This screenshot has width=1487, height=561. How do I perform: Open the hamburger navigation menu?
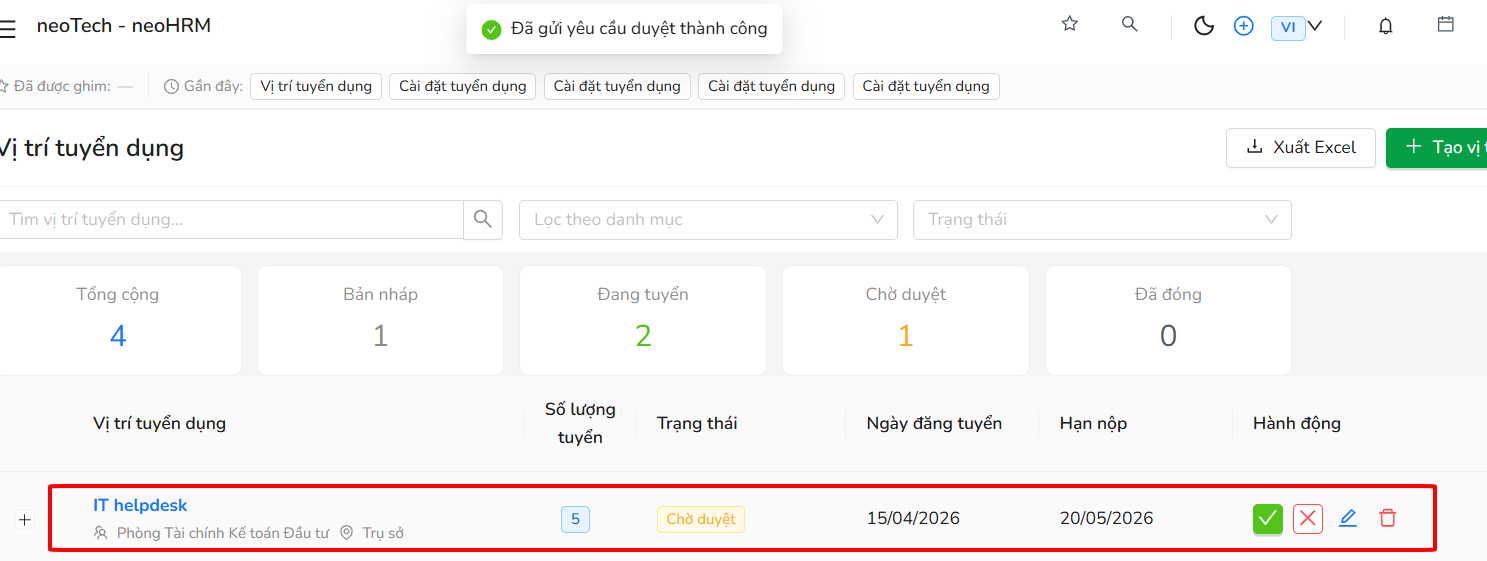7,29
